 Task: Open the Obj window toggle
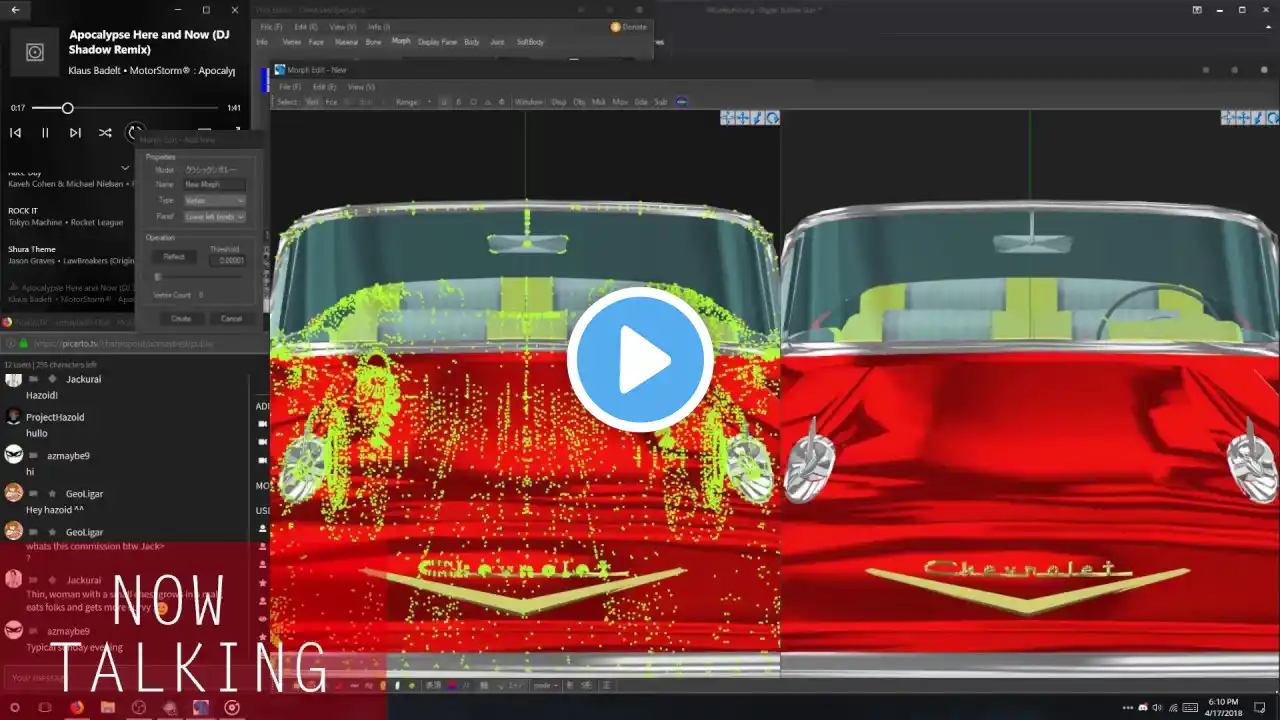point(579,102)
